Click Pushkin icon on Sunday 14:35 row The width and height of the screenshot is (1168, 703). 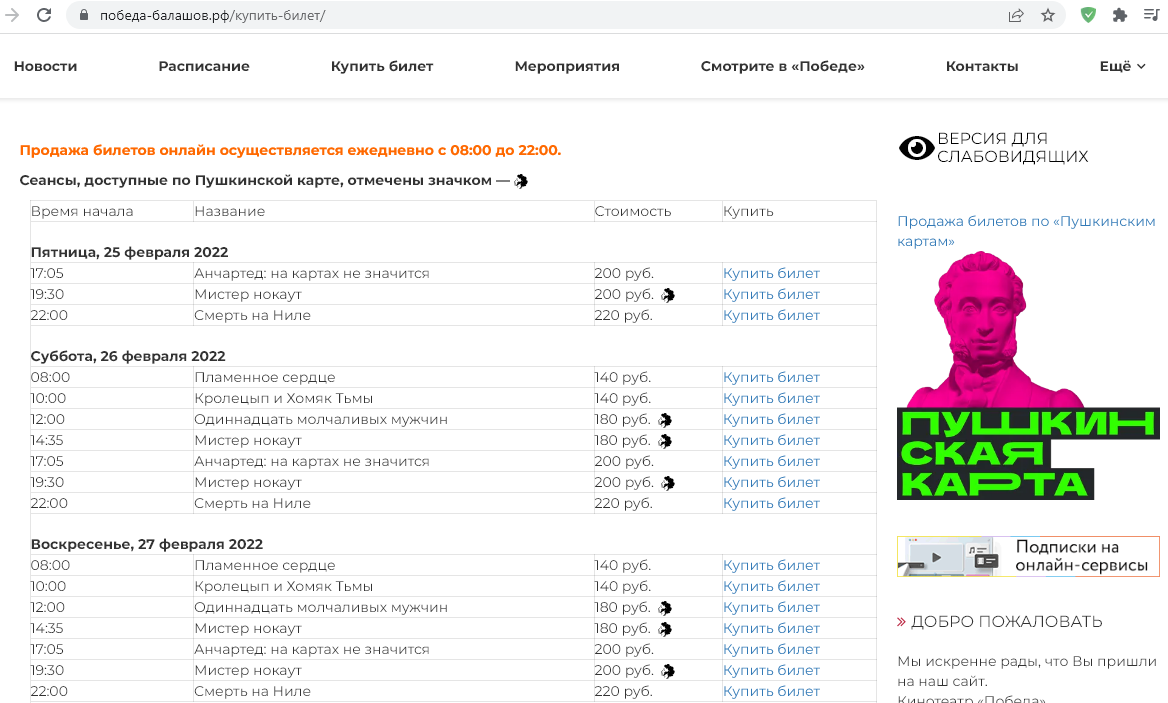point(665,629)
